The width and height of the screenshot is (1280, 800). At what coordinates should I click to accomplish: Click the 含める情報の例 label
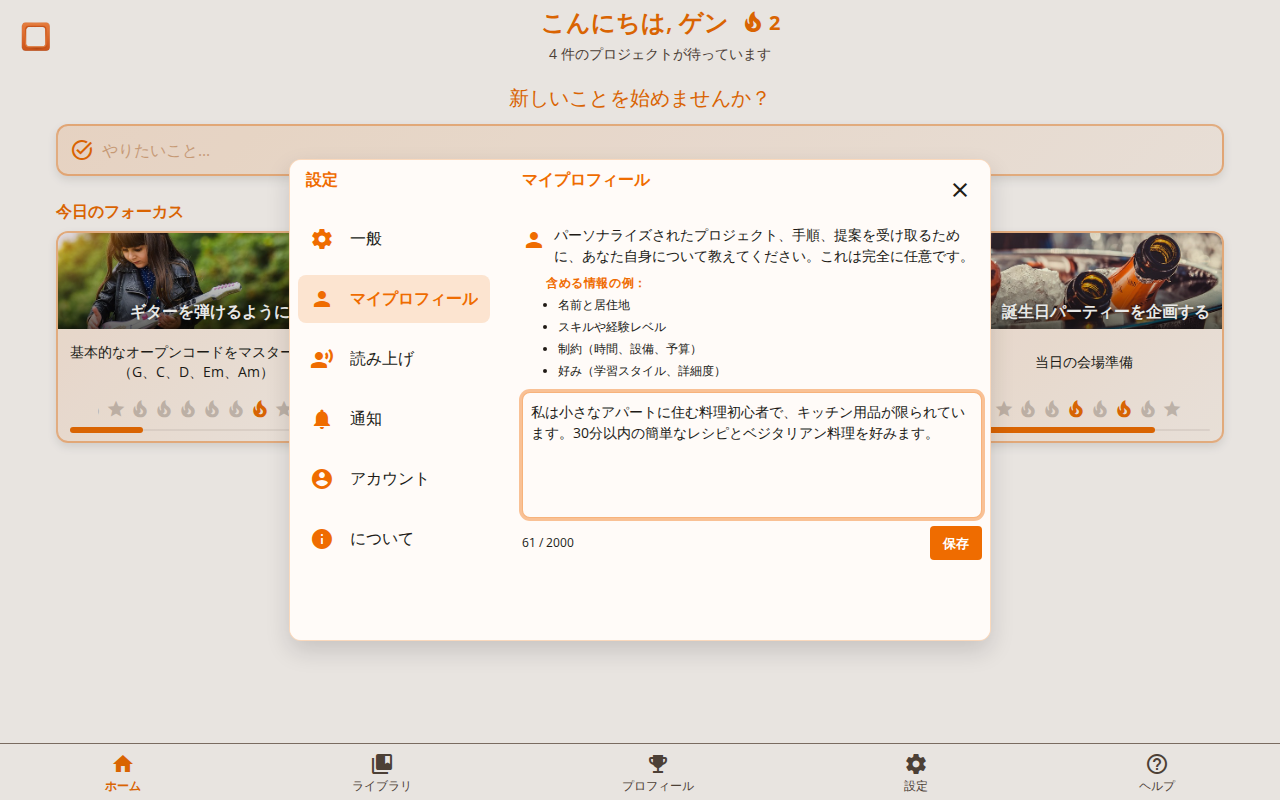(x=595, y=283)
